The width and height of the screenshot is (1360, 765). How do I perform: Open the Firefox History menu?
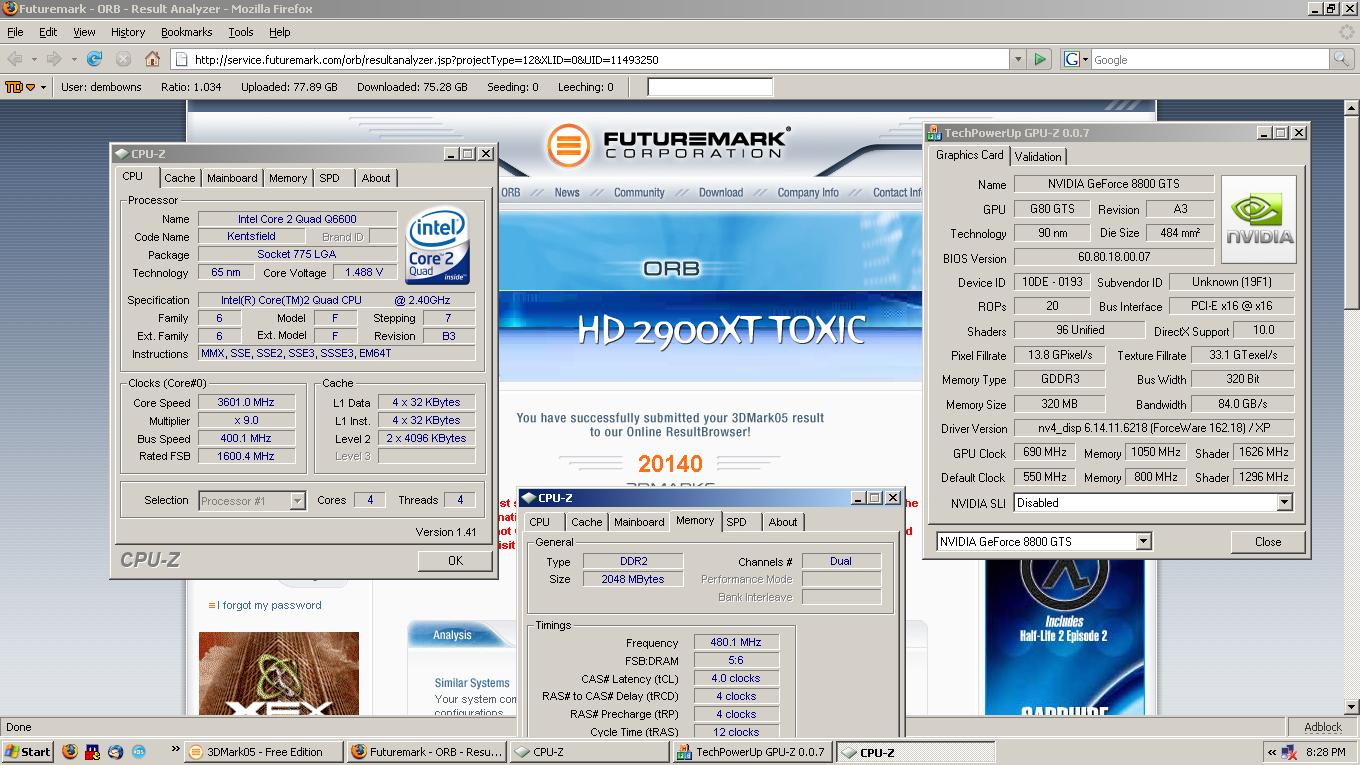click(x=128, y=32)
